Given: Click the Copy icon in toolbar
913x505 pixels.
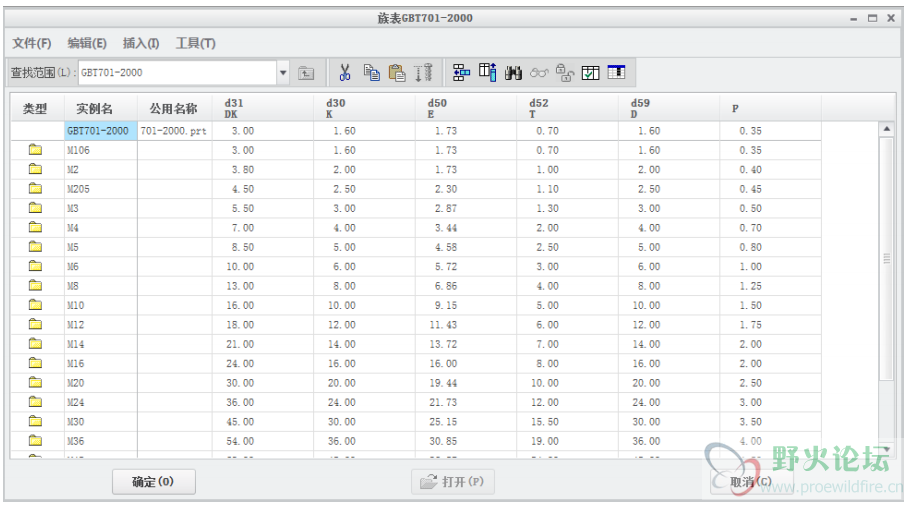Looking at the screenshot, I should [371, 72].
